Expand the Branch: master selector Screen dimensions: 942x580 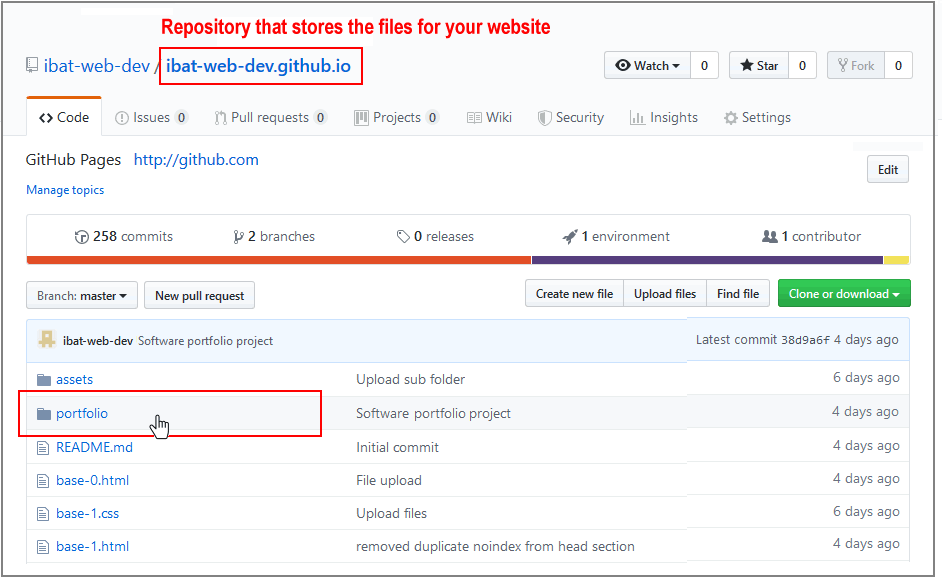point(82,296)
